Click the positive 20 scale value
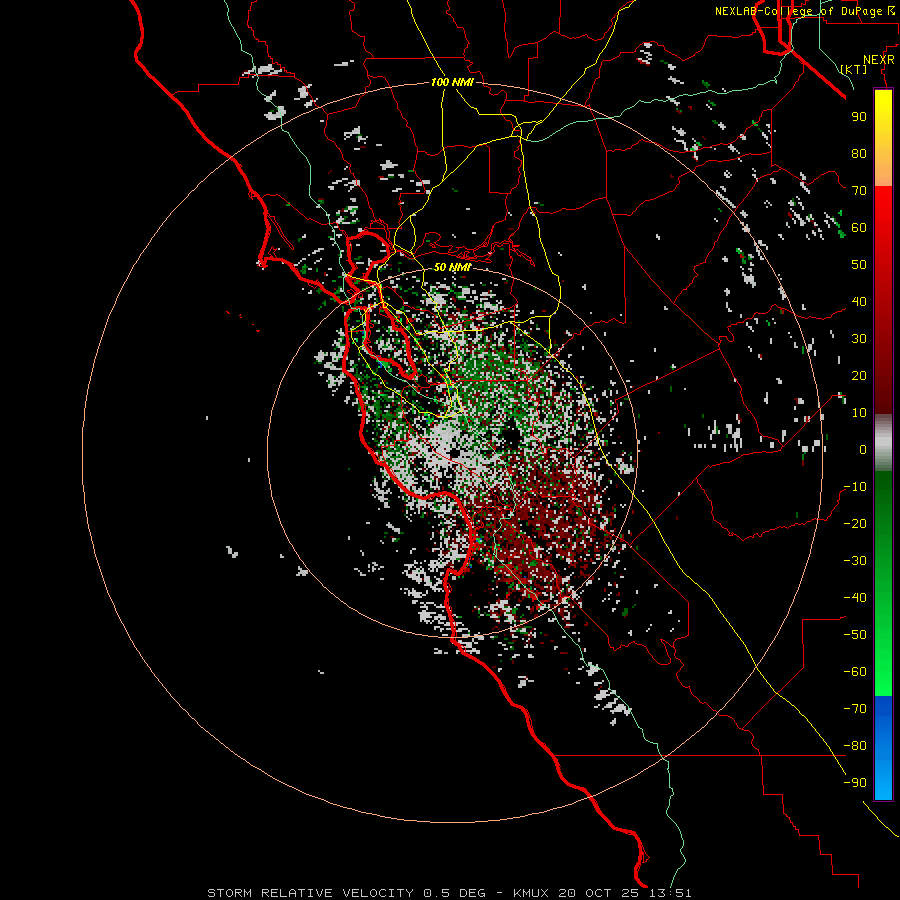900x900 pixels. [x=859, y=375]
